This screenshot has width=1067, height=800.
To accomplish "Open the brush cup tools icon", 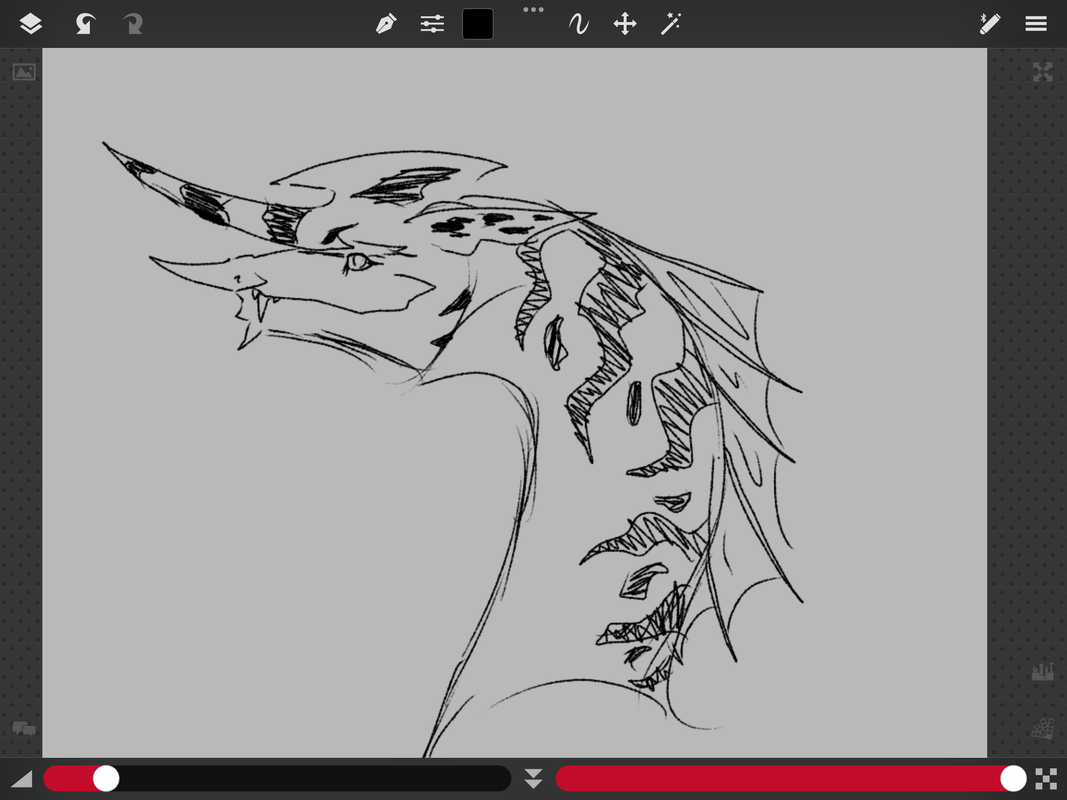I will pyautogui.click(x=1043, y=671).
